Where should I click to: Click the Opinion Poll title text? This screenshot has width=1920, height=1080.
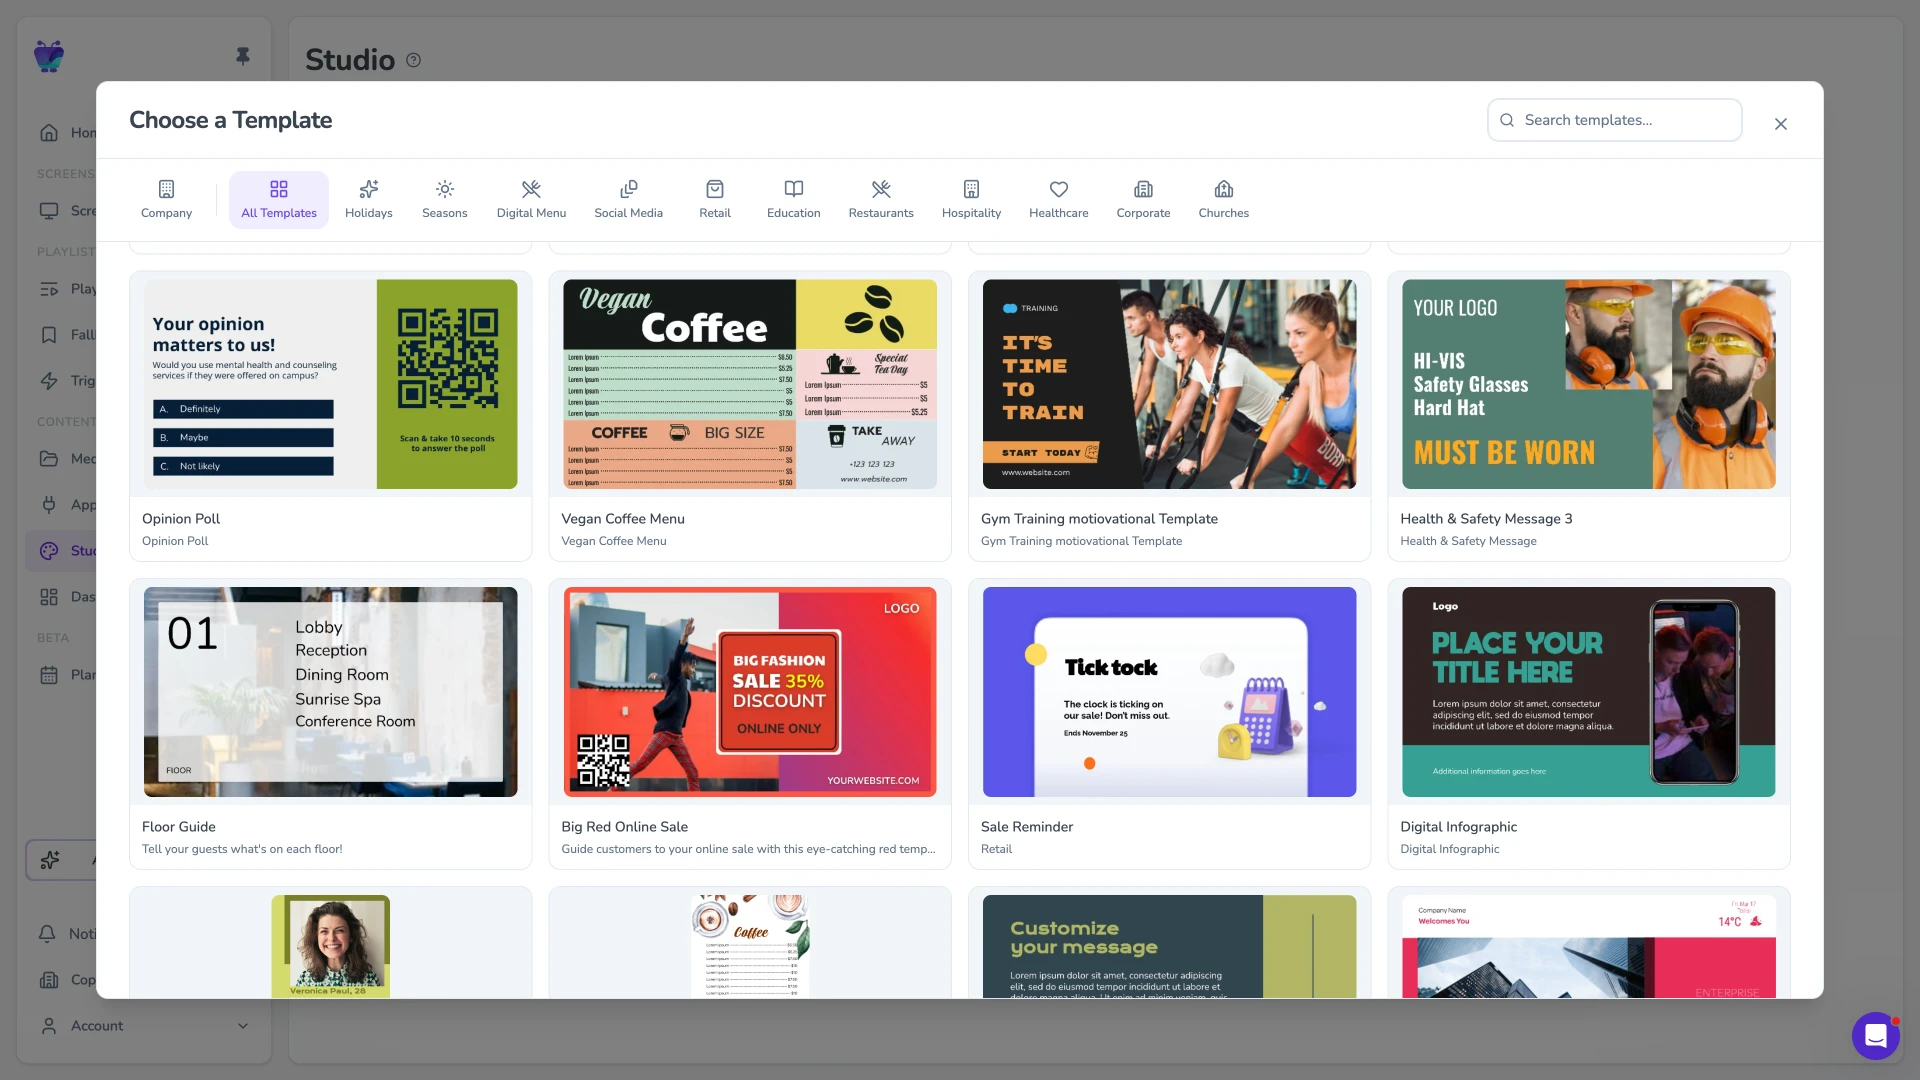click(x=181, y=519)
